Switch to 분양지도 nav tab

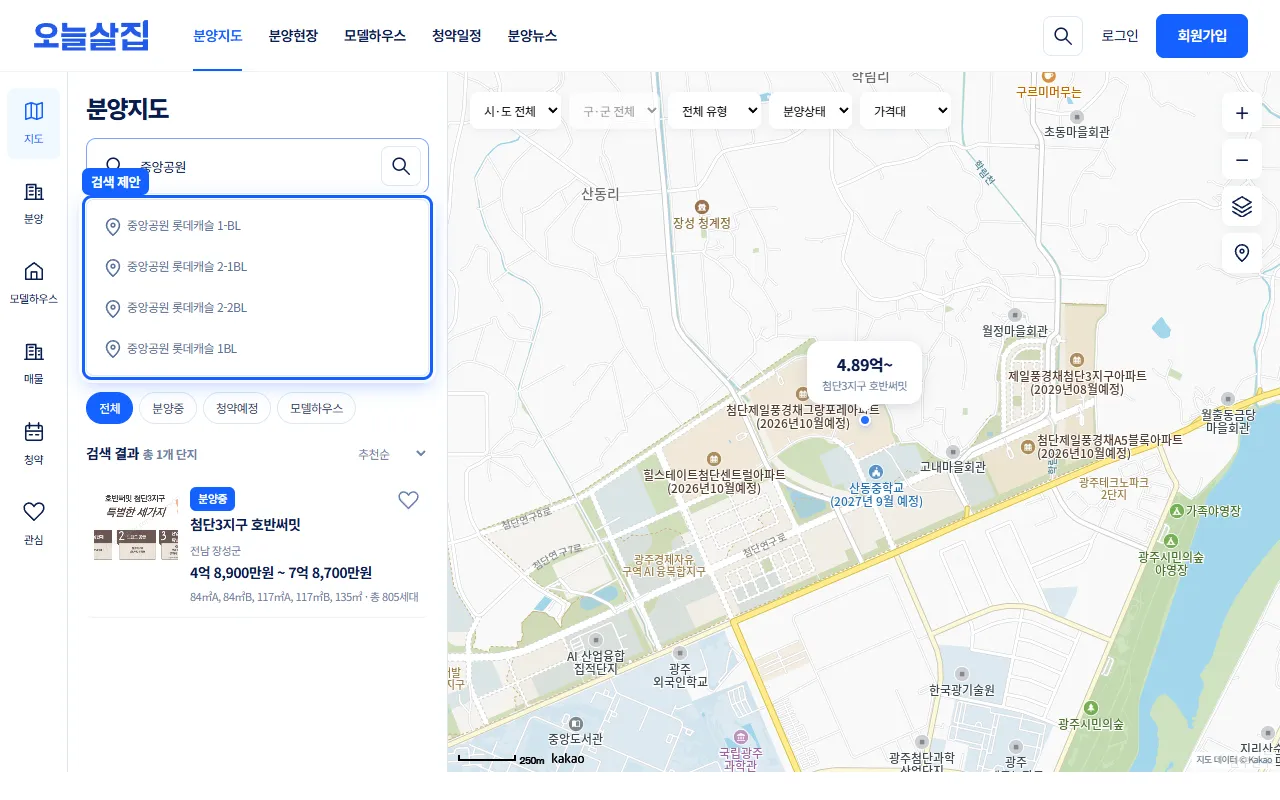pos(218,36)
